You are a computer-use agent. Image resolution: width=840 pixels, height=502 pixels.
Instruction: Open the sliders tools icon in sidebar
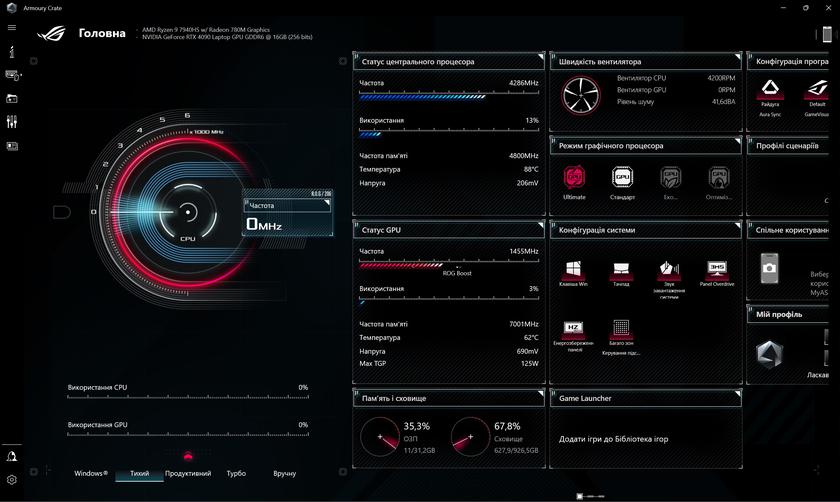pos(12,122)
